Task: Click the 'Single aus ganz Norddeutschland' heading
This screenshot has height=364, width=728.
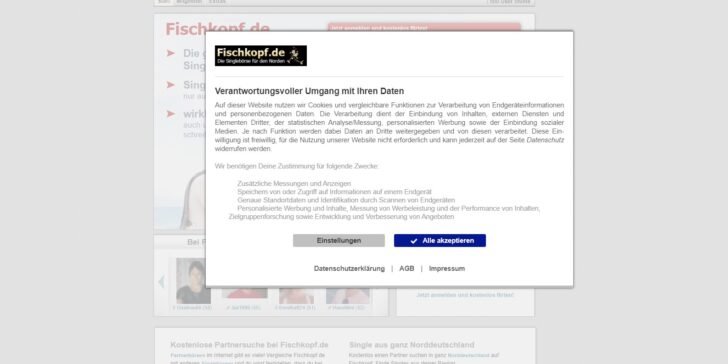Action: click(x=412, y=345)
